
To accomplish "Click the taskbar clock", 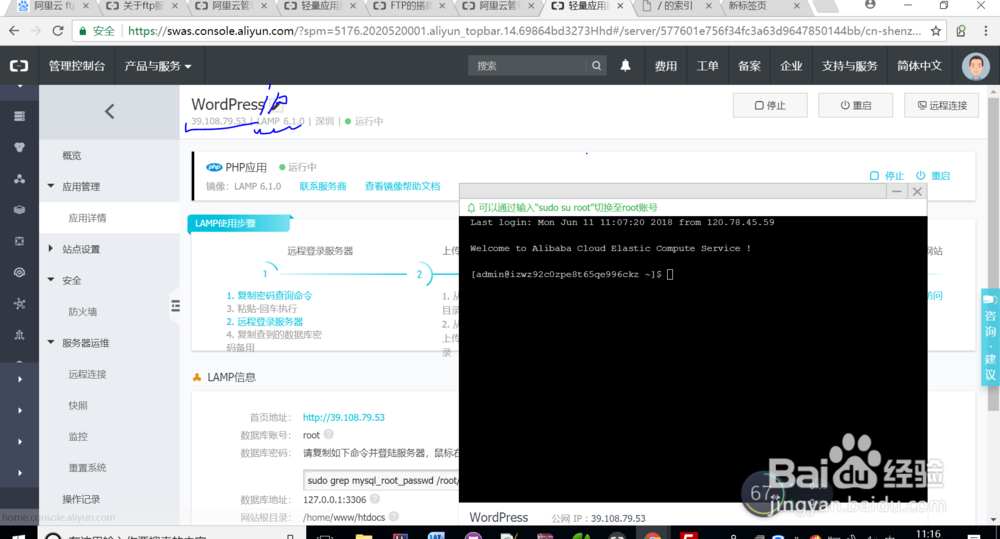I will pyautogui.click(x=928, y=534).
